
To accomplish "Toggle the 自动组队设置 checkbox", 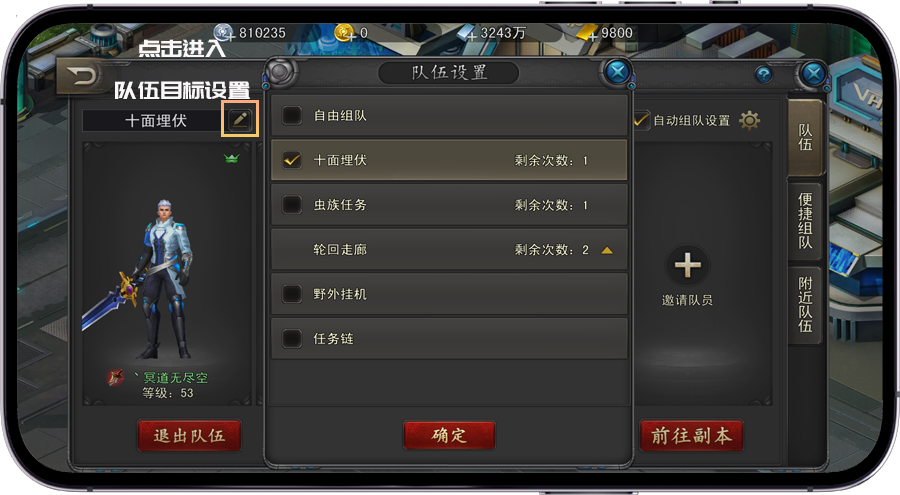I will pyautogui.click(x=641, y=120).
